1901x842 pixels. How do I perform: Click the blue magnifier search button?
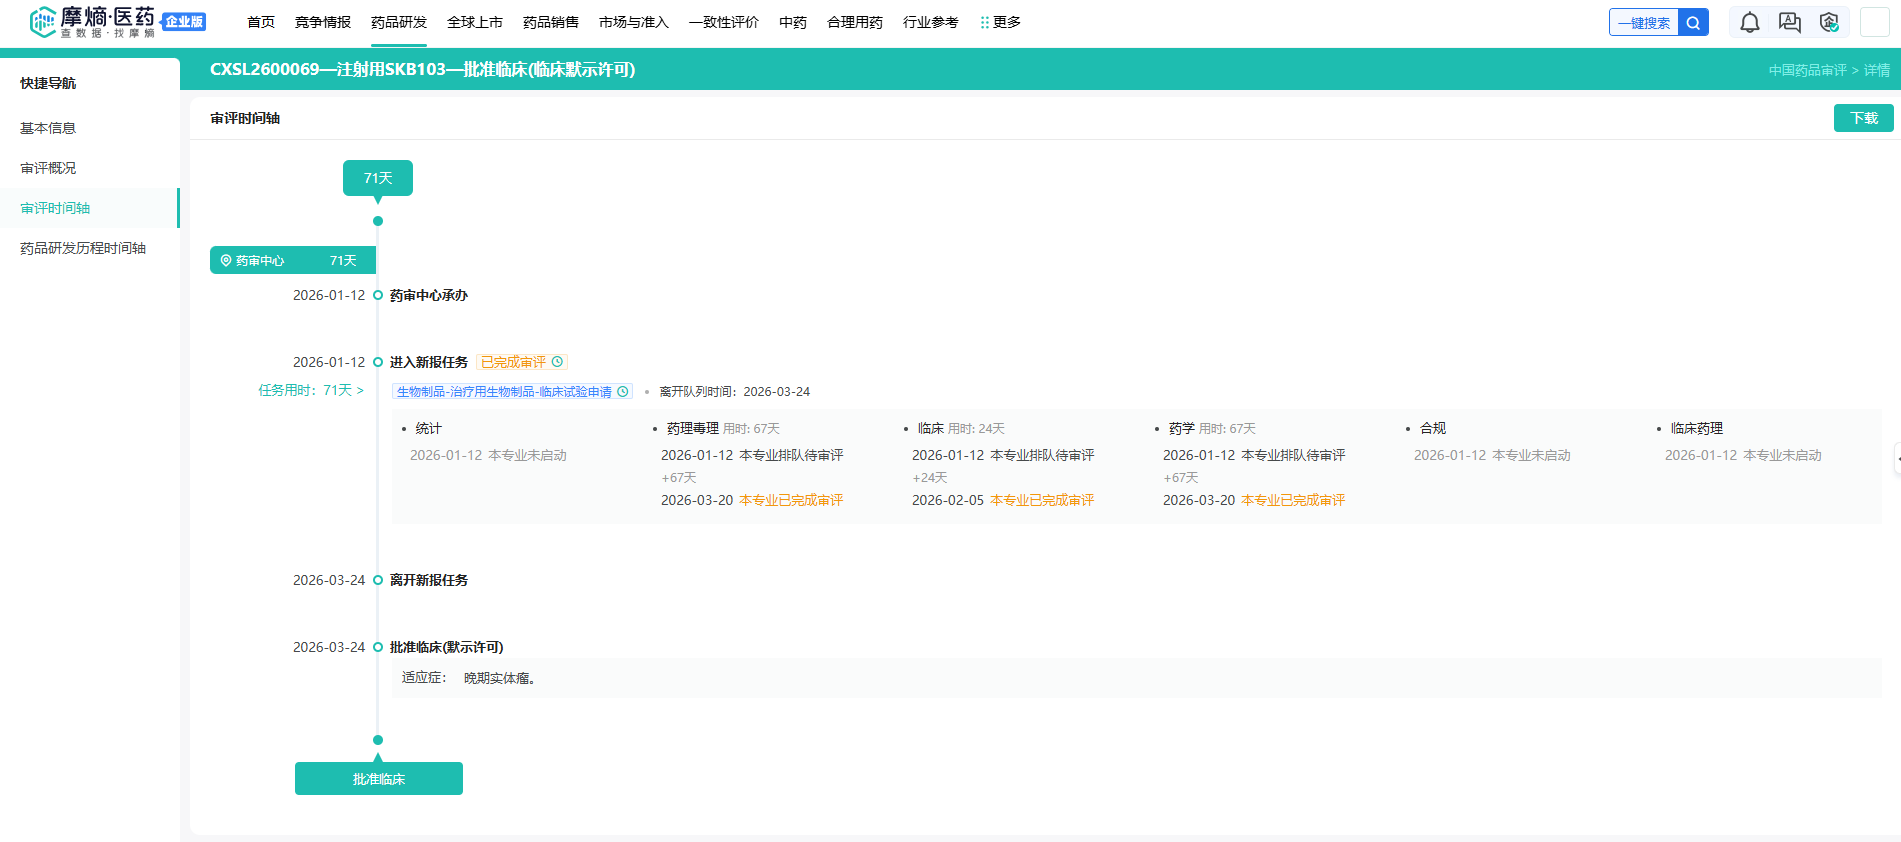click(x=1693, y=23)
